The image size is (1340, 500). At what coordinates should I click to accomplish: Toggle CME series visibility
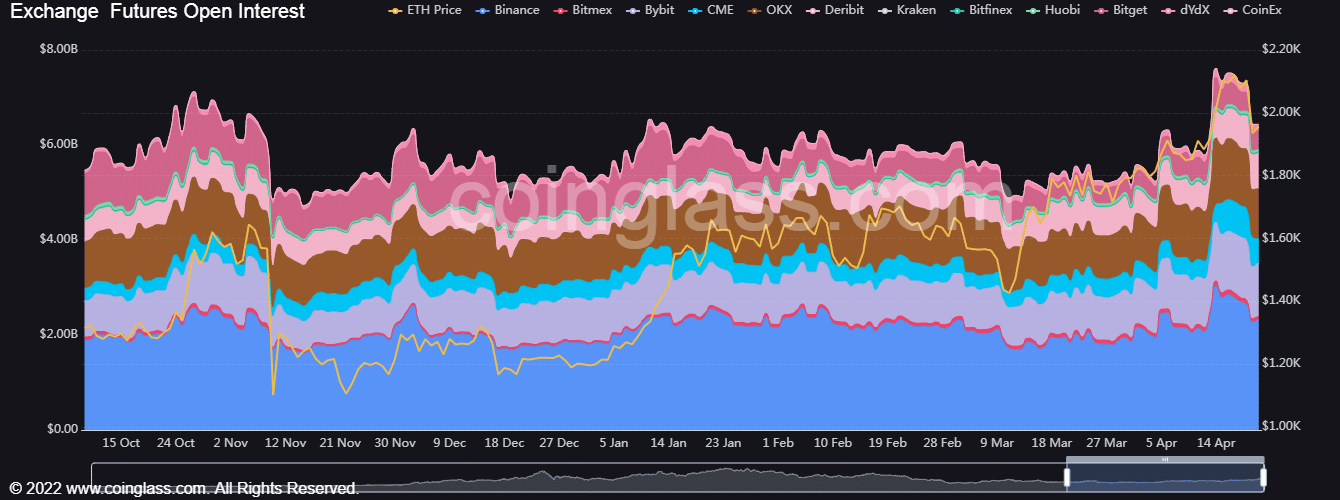[x=713, y=10]
